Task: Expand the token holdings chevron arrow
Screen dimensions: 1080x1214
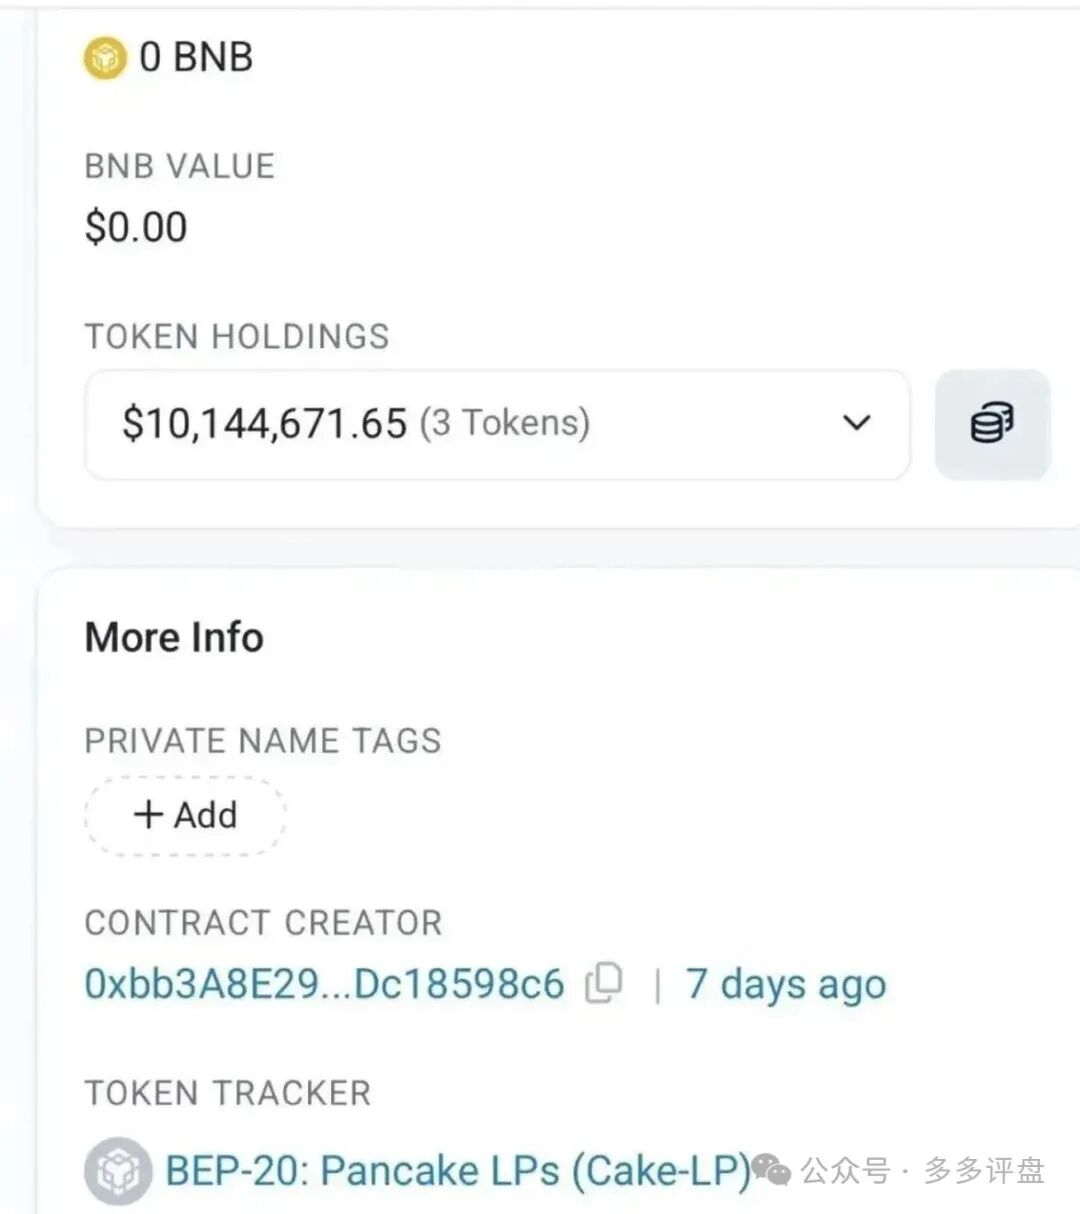Action: [x=856, y=424]
